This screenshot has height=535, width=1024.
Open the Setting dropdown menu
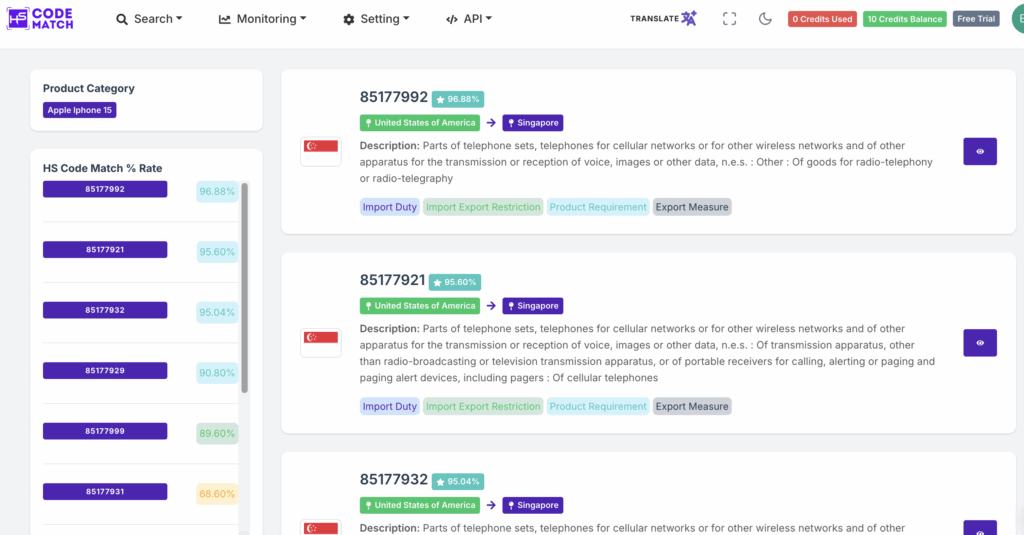click(376, 19)
